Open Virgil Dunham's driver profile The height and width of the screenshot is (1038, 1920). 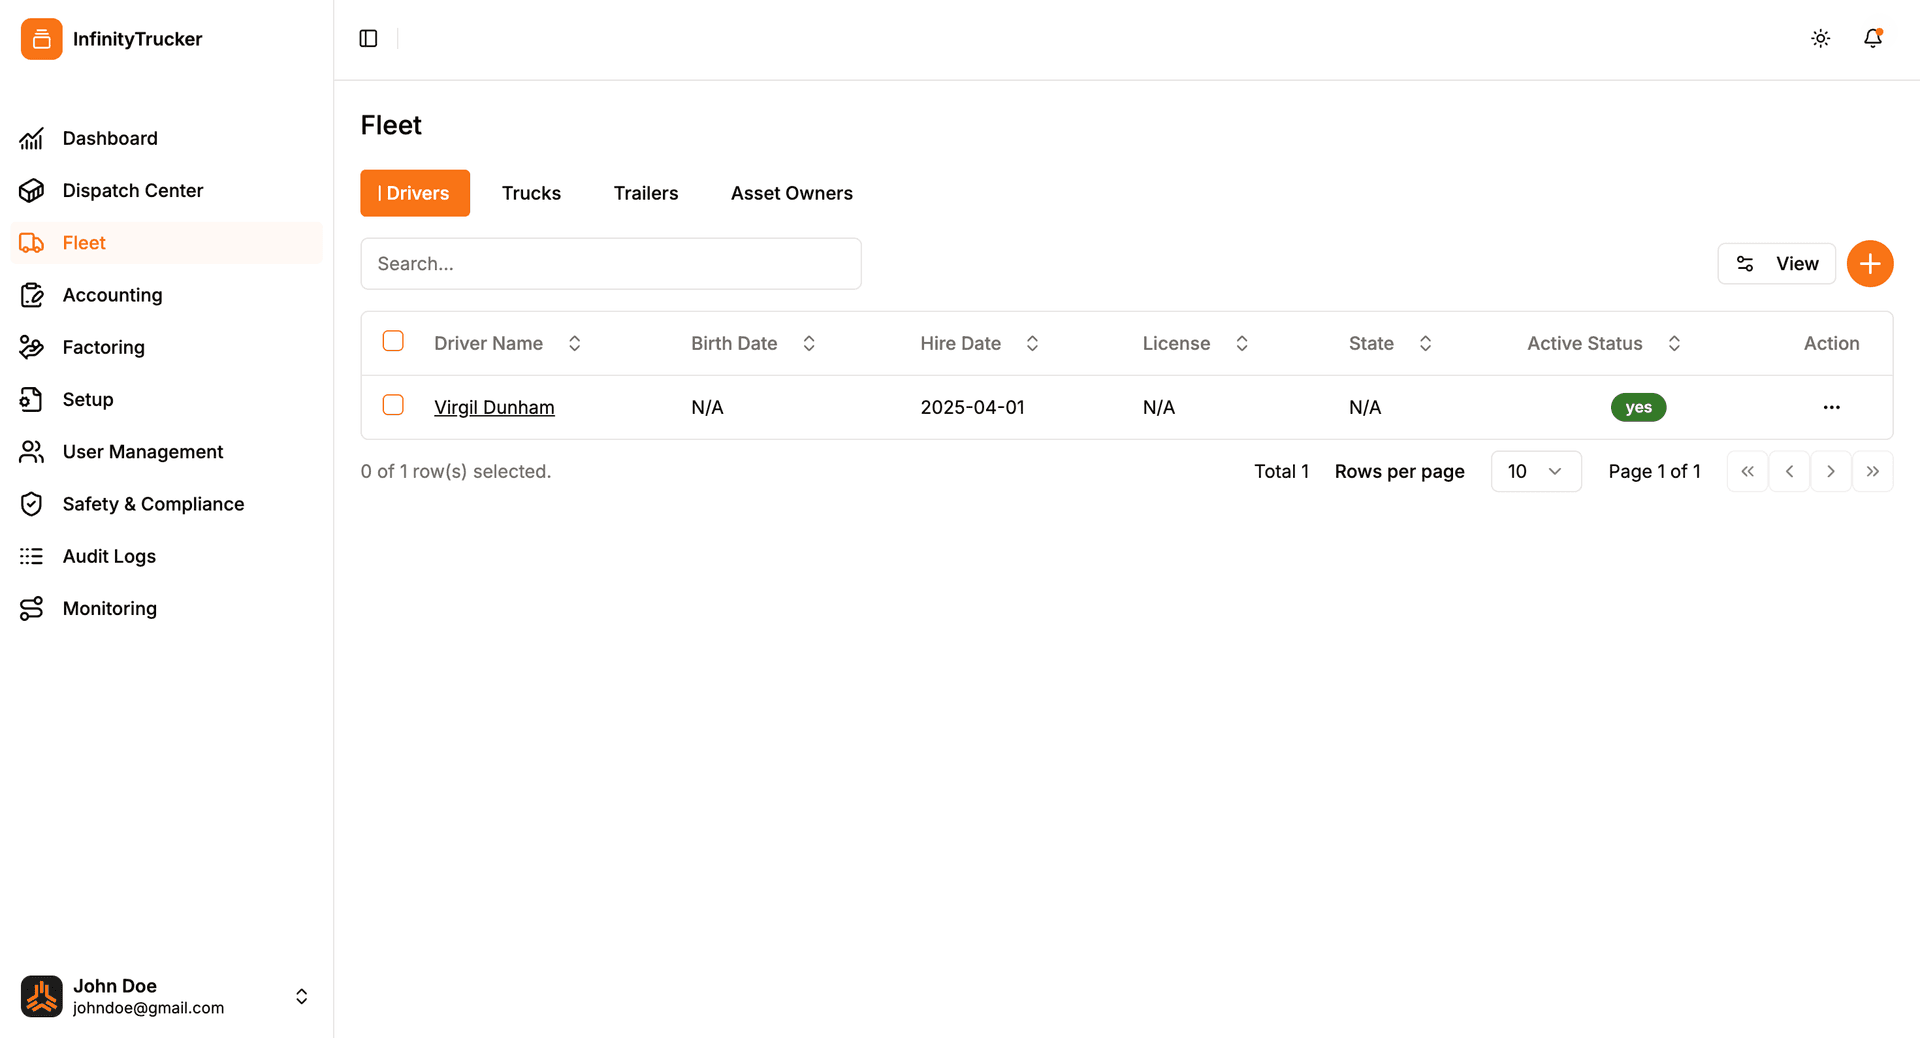tap(494, 407)
